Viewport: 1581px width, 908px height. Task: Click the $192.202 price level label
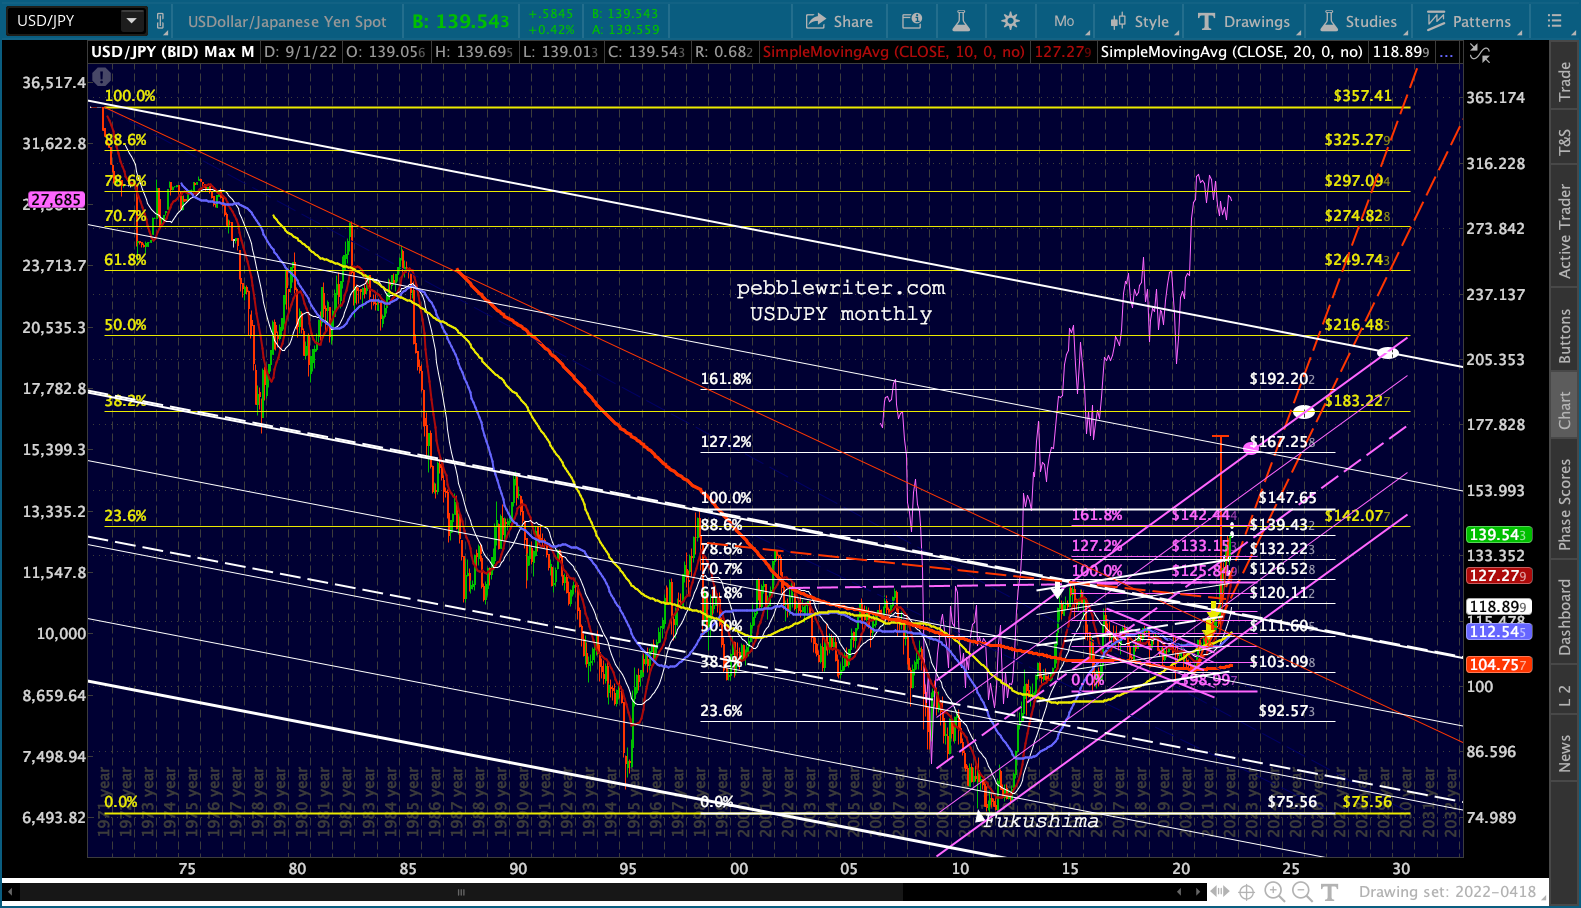click(1282, 379)
